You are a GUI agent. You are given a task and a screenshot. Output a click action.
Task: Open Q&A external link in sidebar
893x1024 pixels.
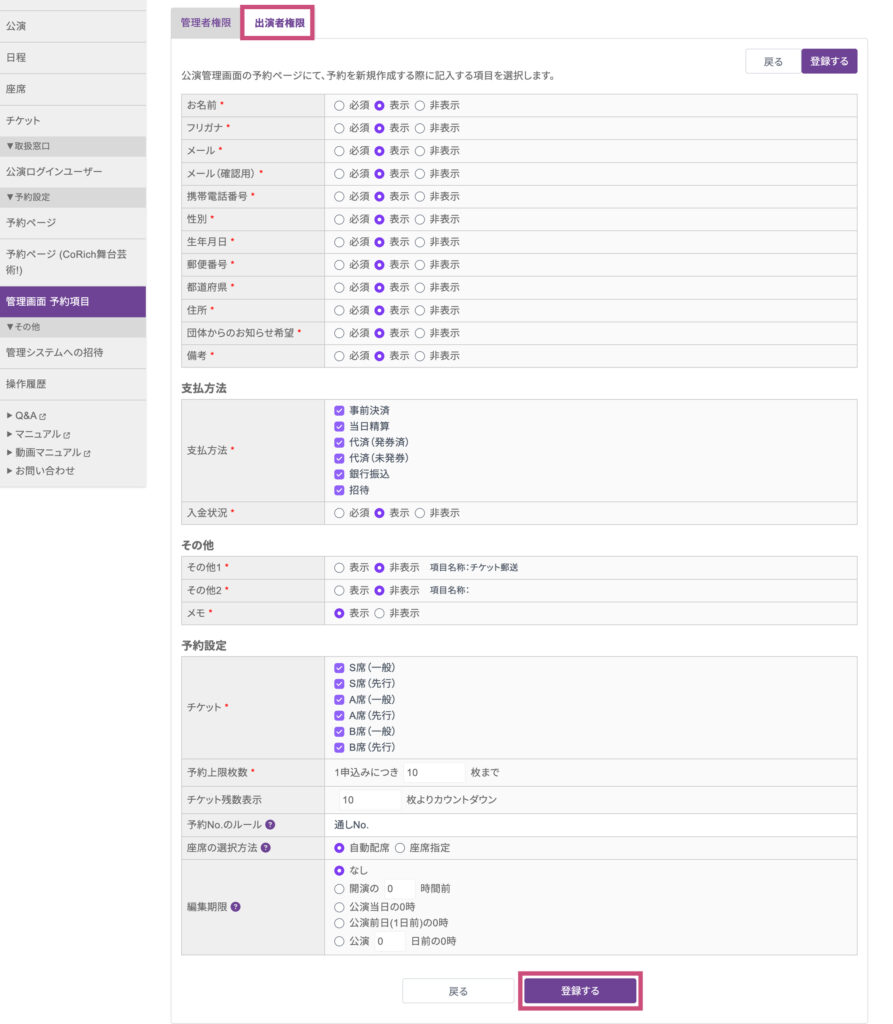tap(26, 415)
